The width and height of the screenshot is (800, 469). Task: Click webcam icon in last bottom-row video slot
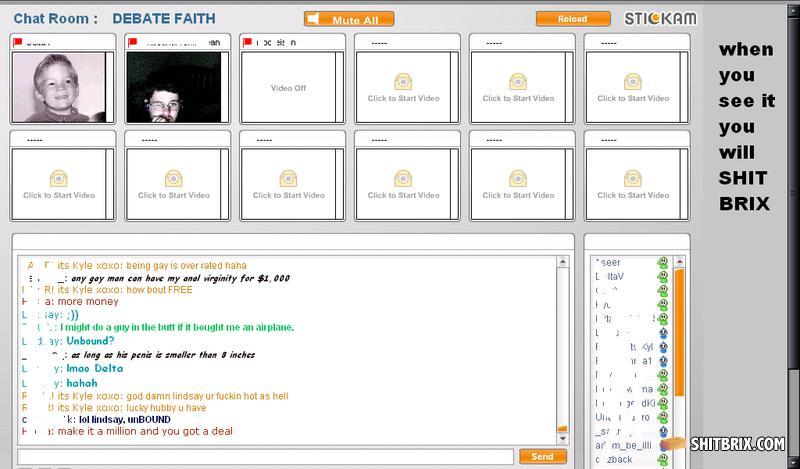tap(633, 179)
